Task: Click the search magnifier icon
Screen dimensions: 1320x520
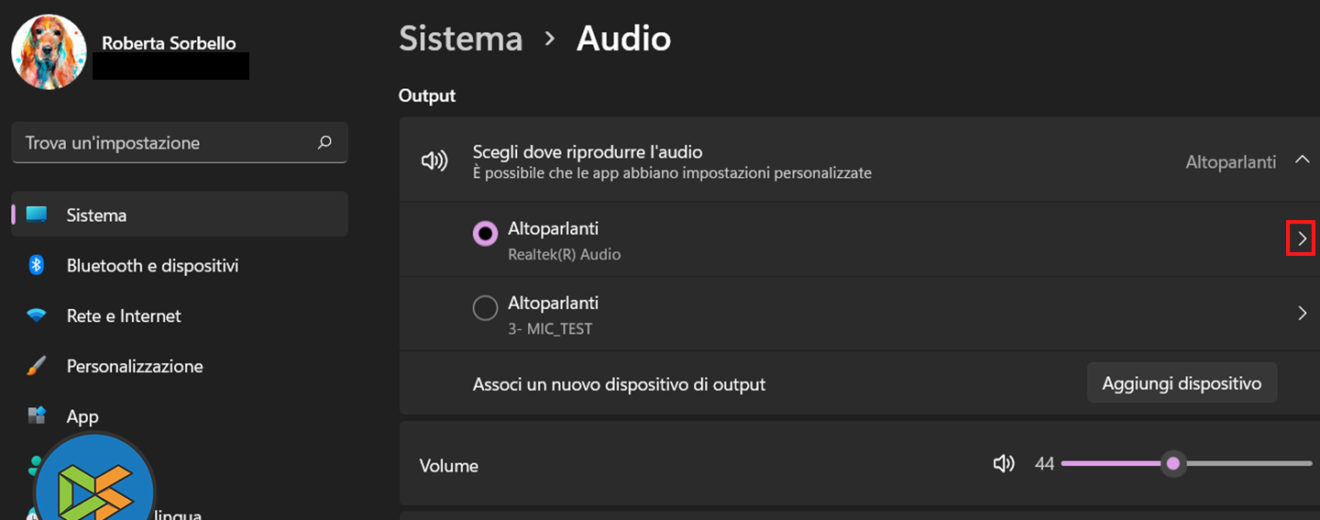Action: 324,143
